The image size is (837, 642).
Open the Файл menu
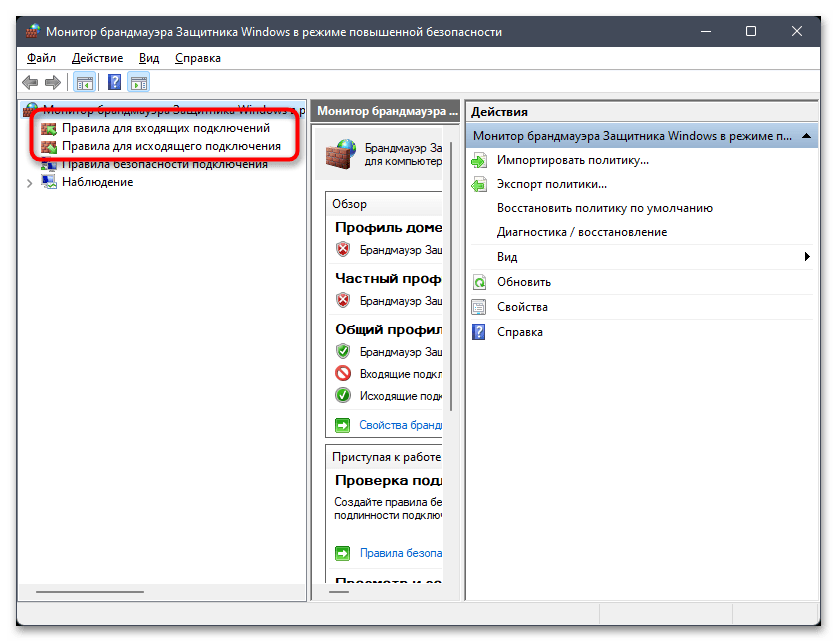point(41,58)
